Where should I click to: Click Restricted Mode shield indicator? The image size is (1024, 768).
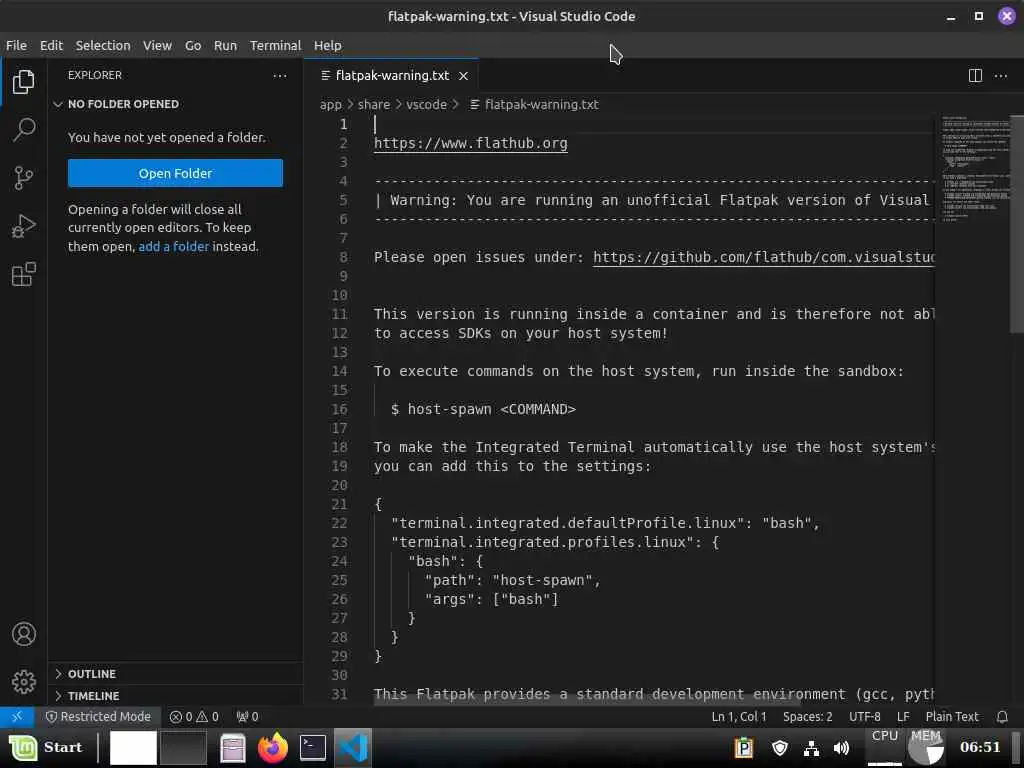(98, 716)
